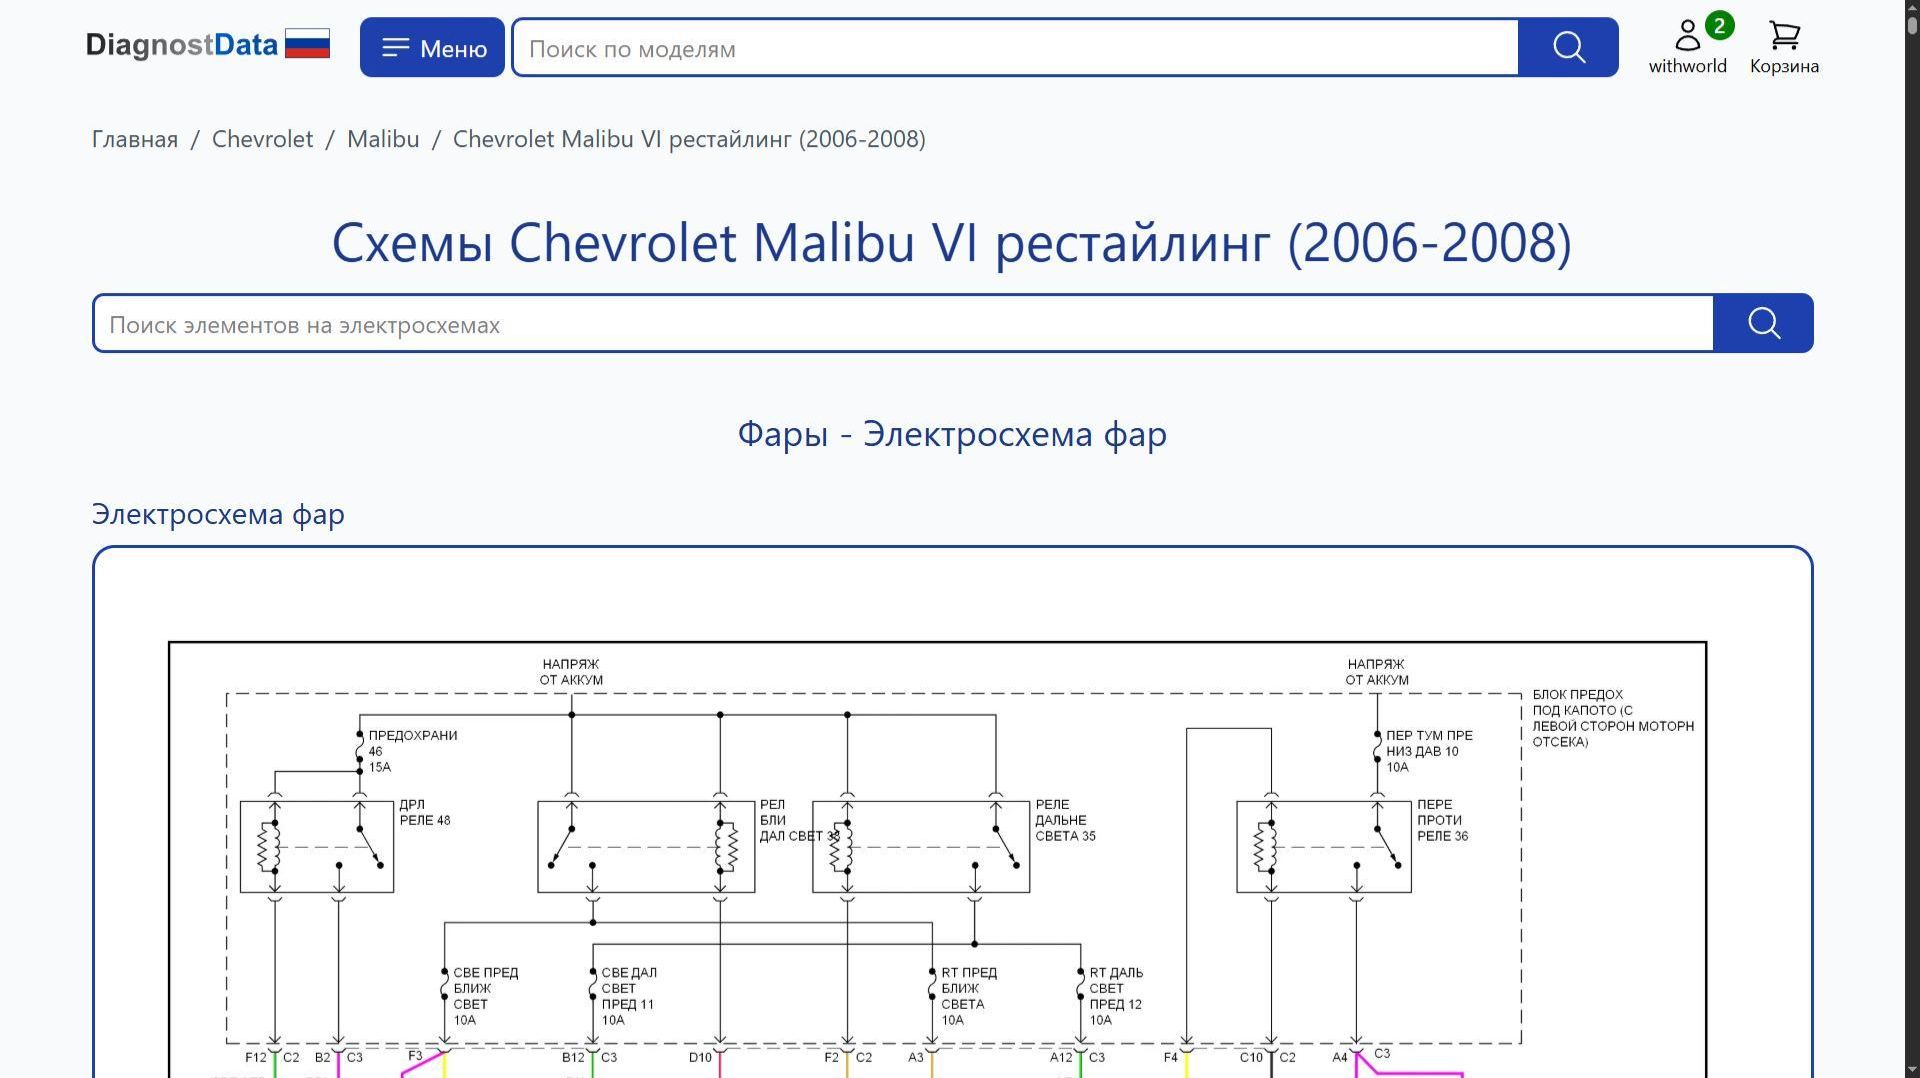Click the СВЕ ДАЛ СВЕТ ПРЕД 11 label

tap(629, 996)
